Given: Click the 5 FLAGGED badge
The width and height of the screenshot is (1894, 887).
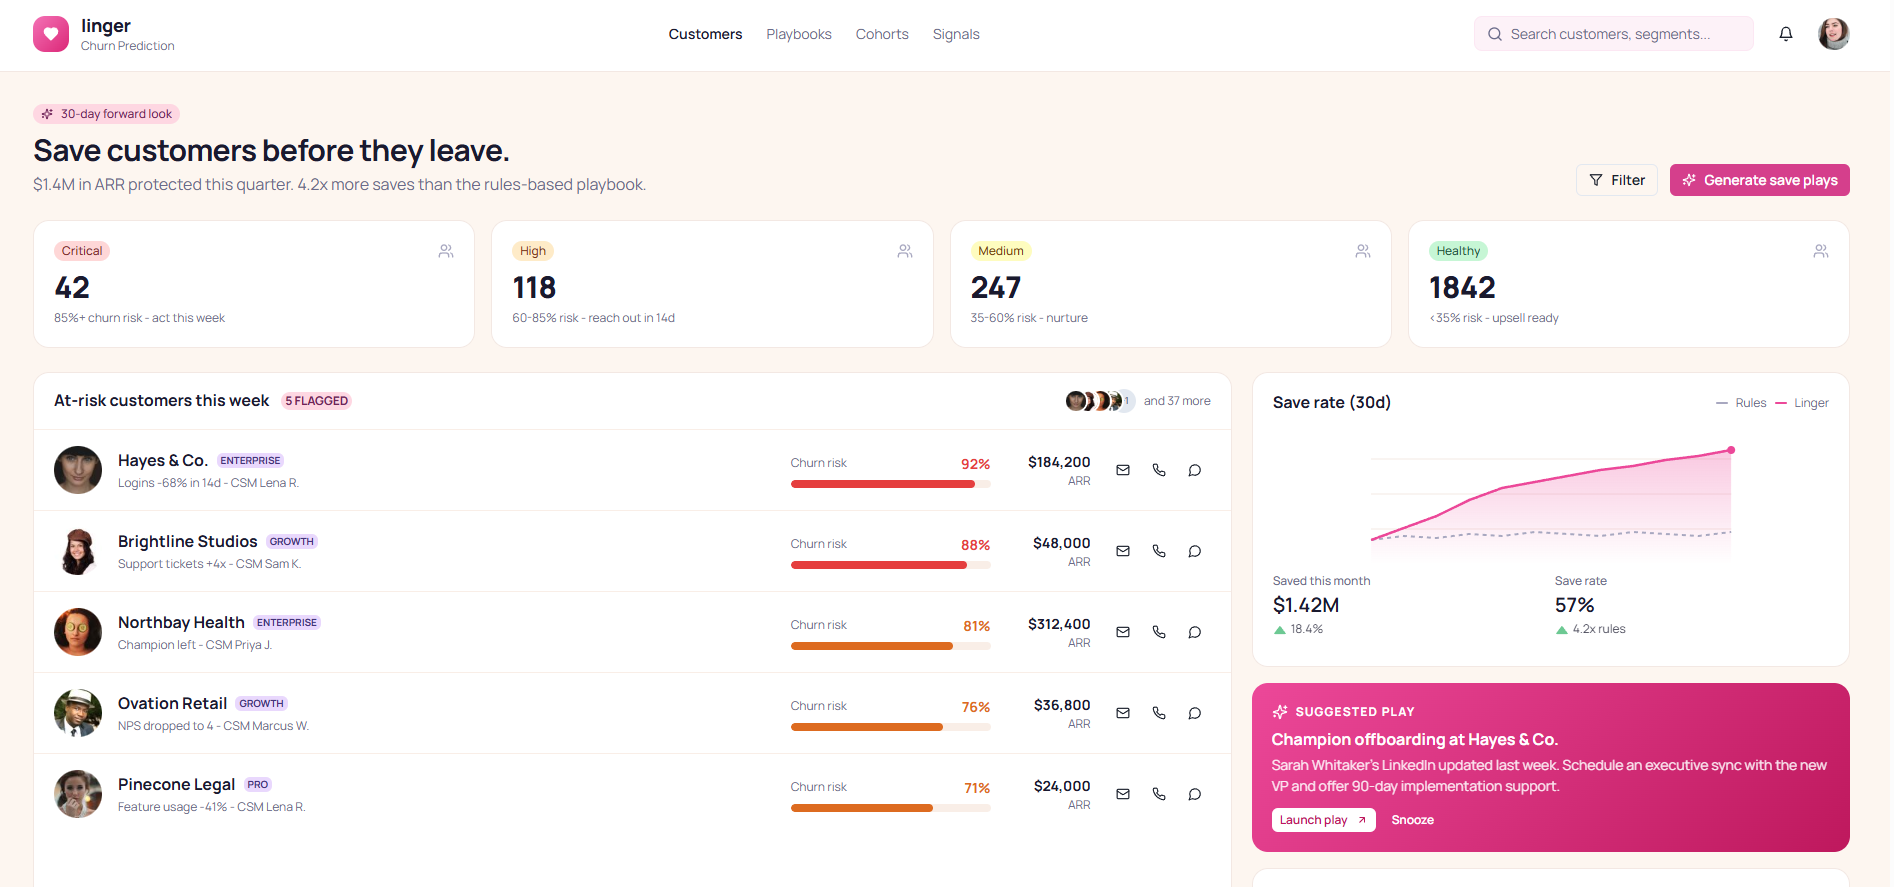Looking at the screenshot, I should [x=317, y=401].
